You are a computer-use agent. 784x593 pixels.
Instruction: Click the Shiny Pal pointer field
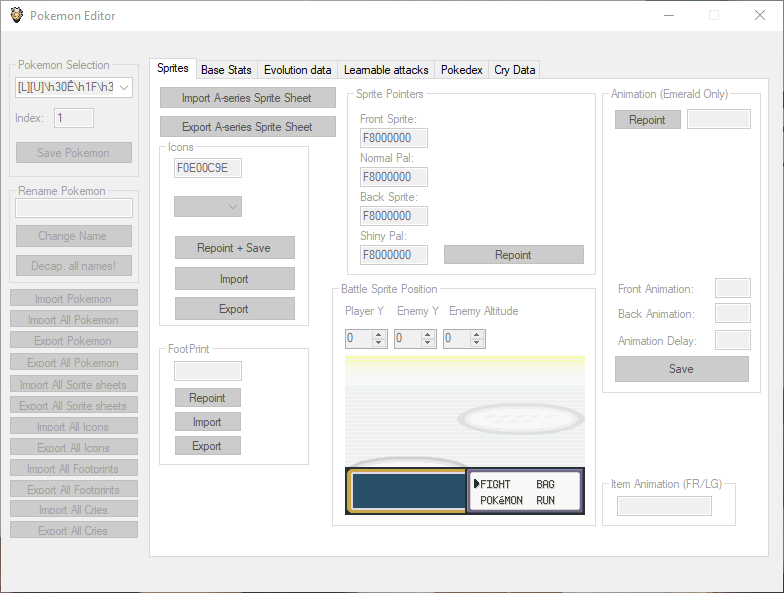click(x=393, y=255)
